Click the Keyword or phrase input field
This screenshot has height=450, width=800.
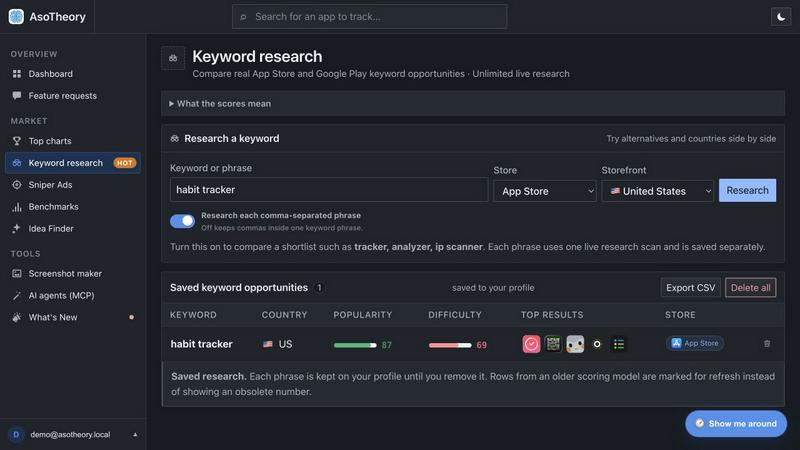(329, 190)
